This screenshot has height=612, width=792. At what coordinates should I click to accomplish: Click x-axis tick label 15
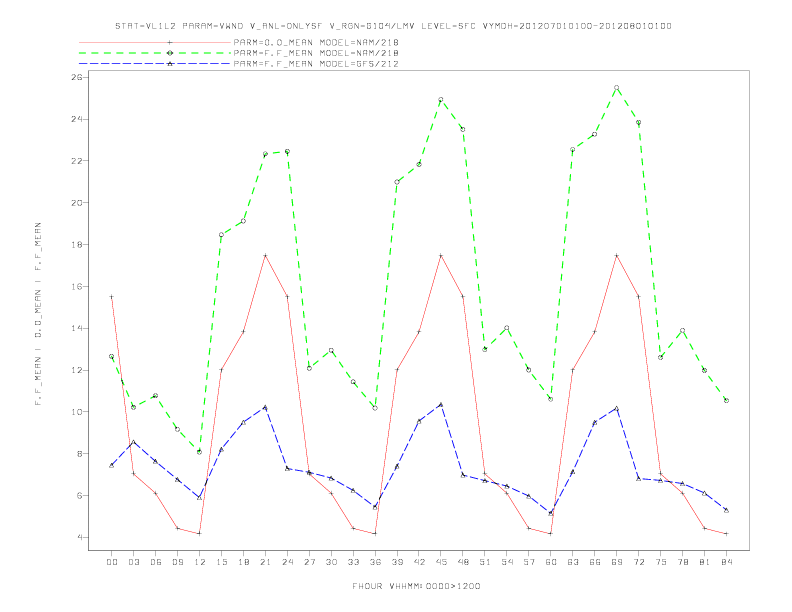[x=221, y=562]
